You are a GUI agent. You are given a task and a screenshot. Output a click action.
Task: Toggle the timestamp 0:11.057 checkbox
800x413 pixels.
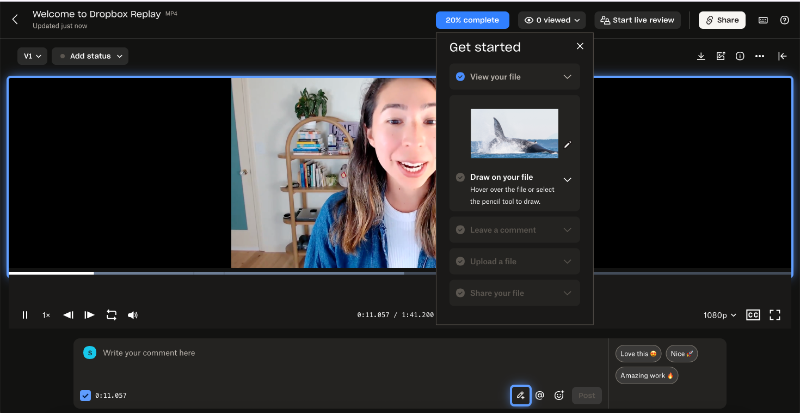pyautogui.click(x=85, y=395)
